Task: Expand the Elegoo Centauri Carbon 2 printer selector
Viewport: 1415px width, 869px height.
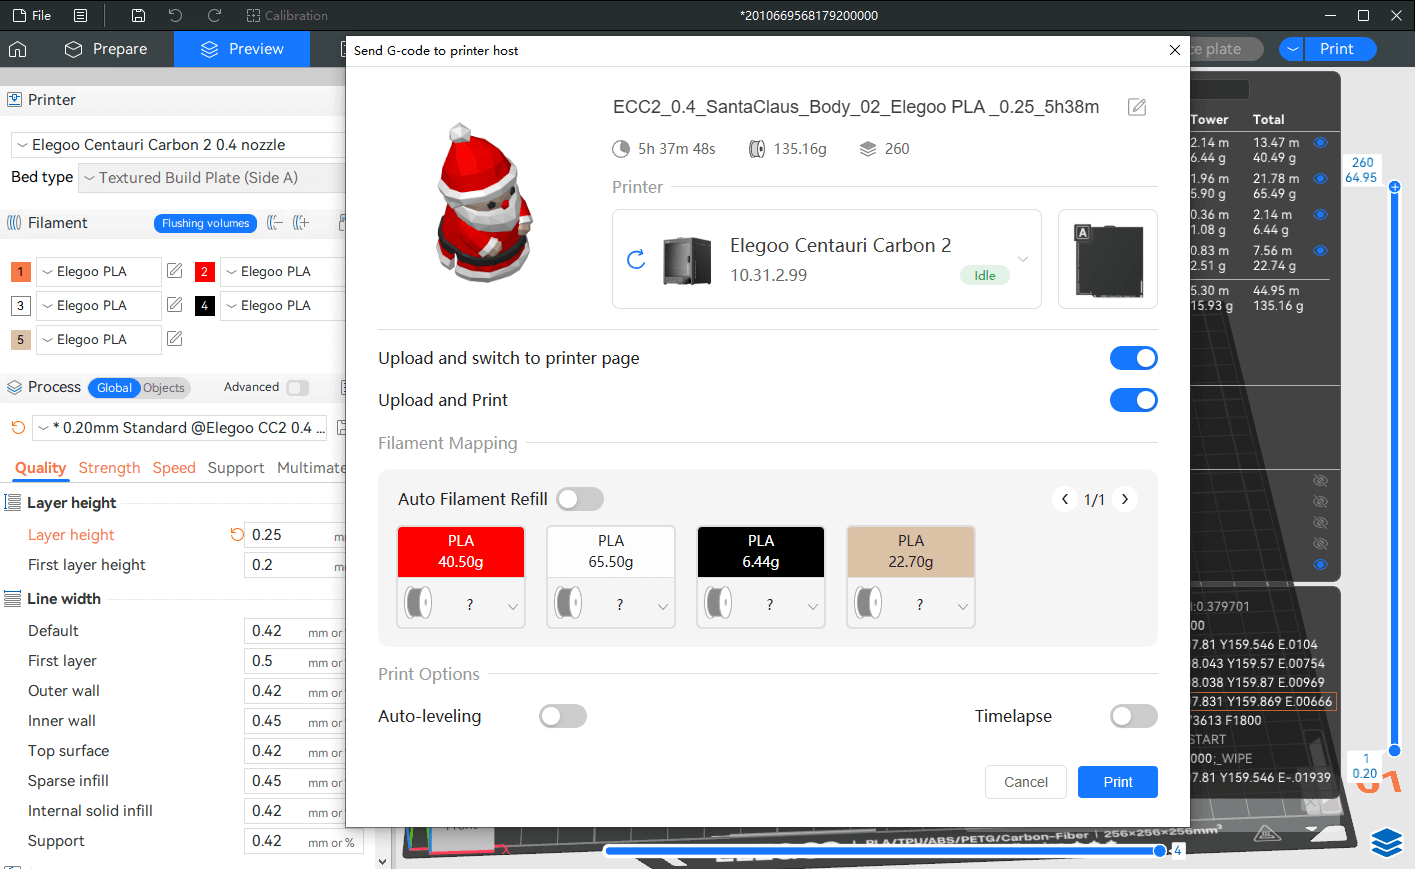Action: pyautogui.click(x=1023, y=259)
